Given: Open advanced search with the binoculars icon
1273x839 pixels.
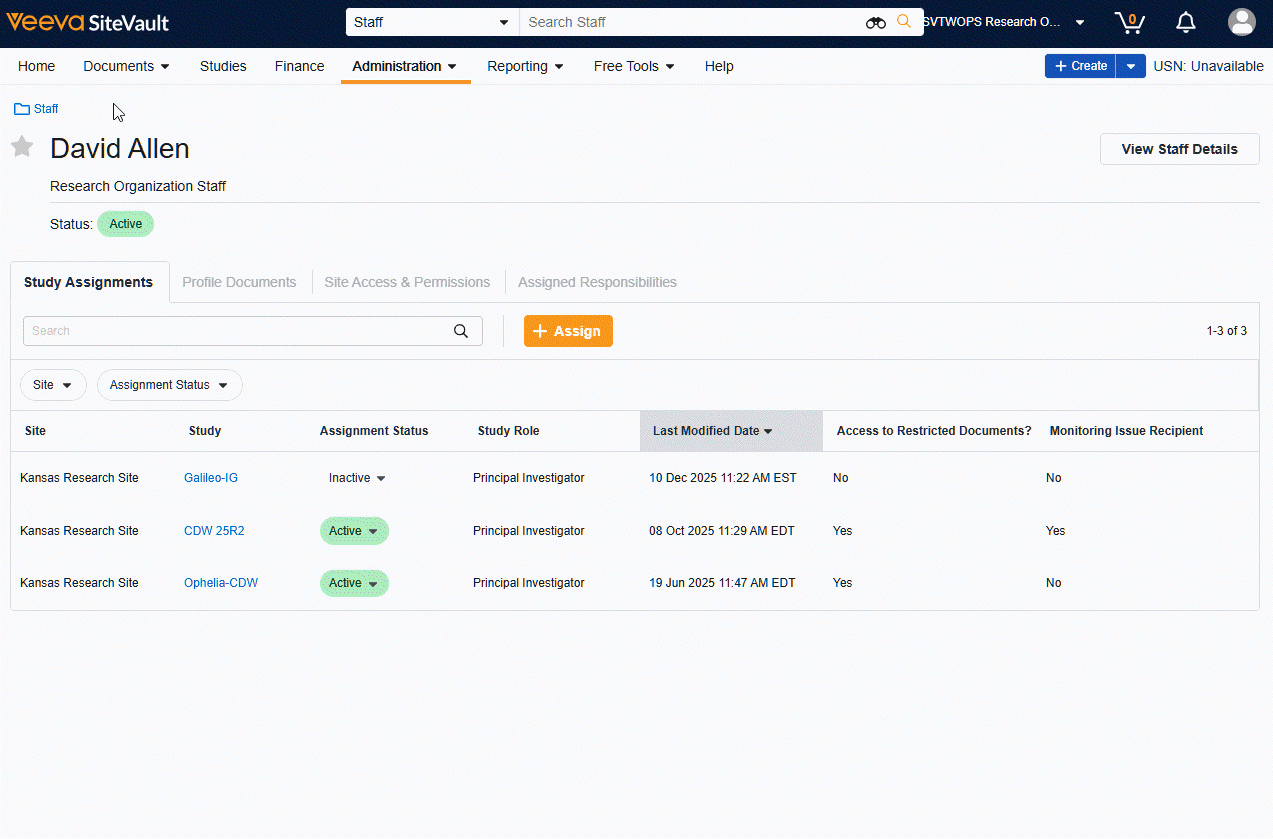Looking at the screenshot, I should 875,21.
